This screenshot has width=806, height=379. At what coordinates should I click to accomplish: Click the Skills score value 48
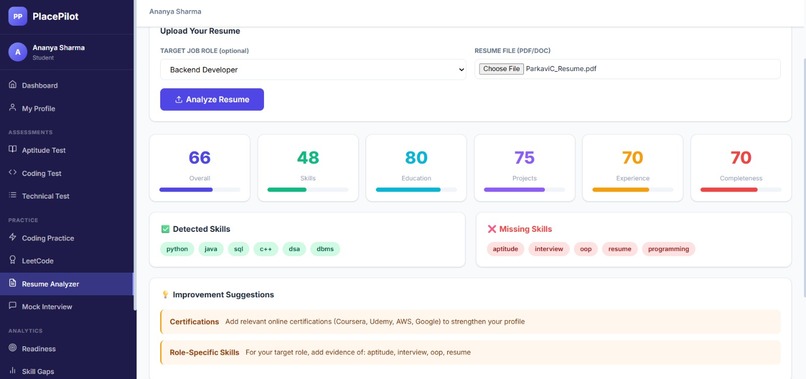(308, 157)
